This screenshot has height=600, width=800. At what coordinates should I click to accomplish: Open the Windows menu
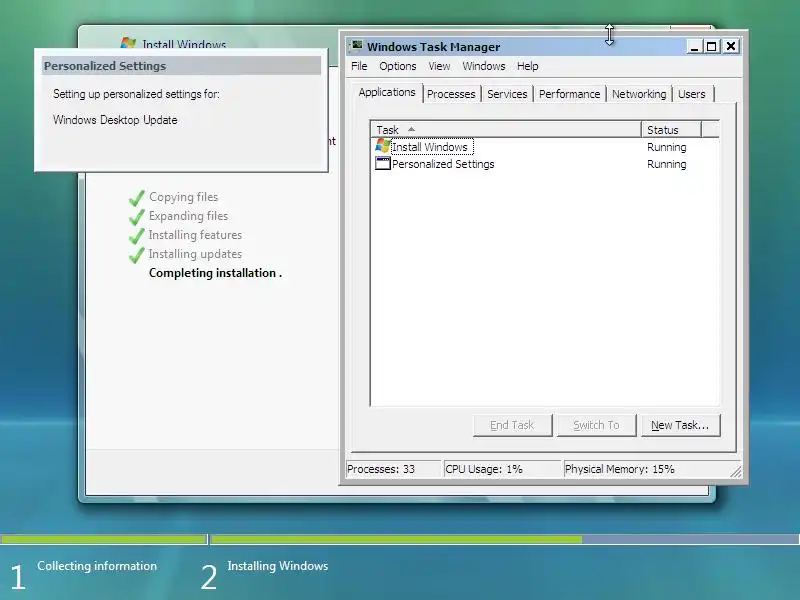click(484, 66)
